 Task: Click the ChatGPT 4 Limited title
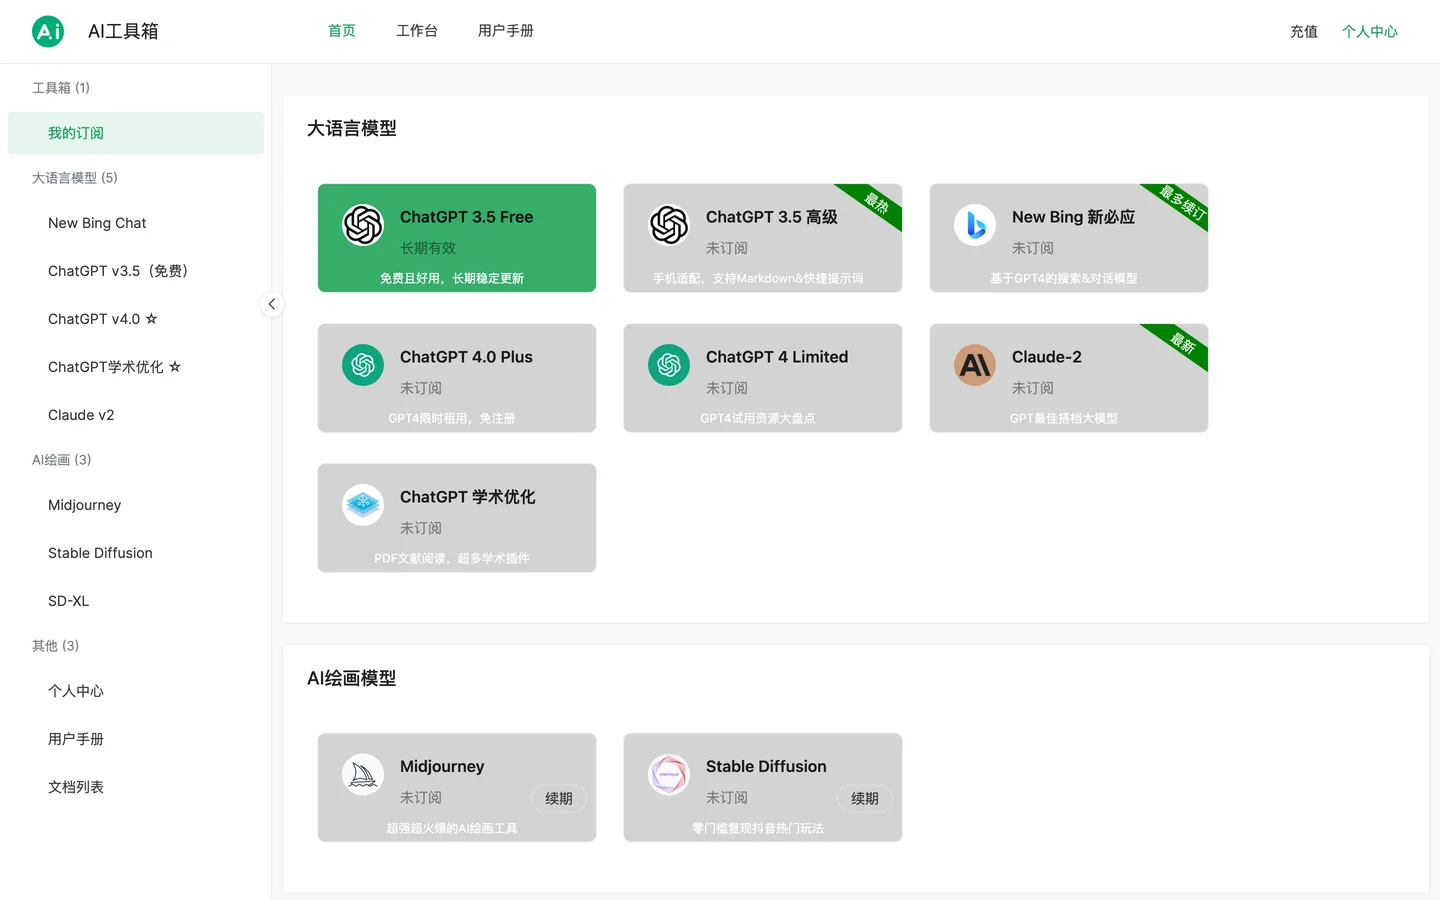tap(777, 357)
